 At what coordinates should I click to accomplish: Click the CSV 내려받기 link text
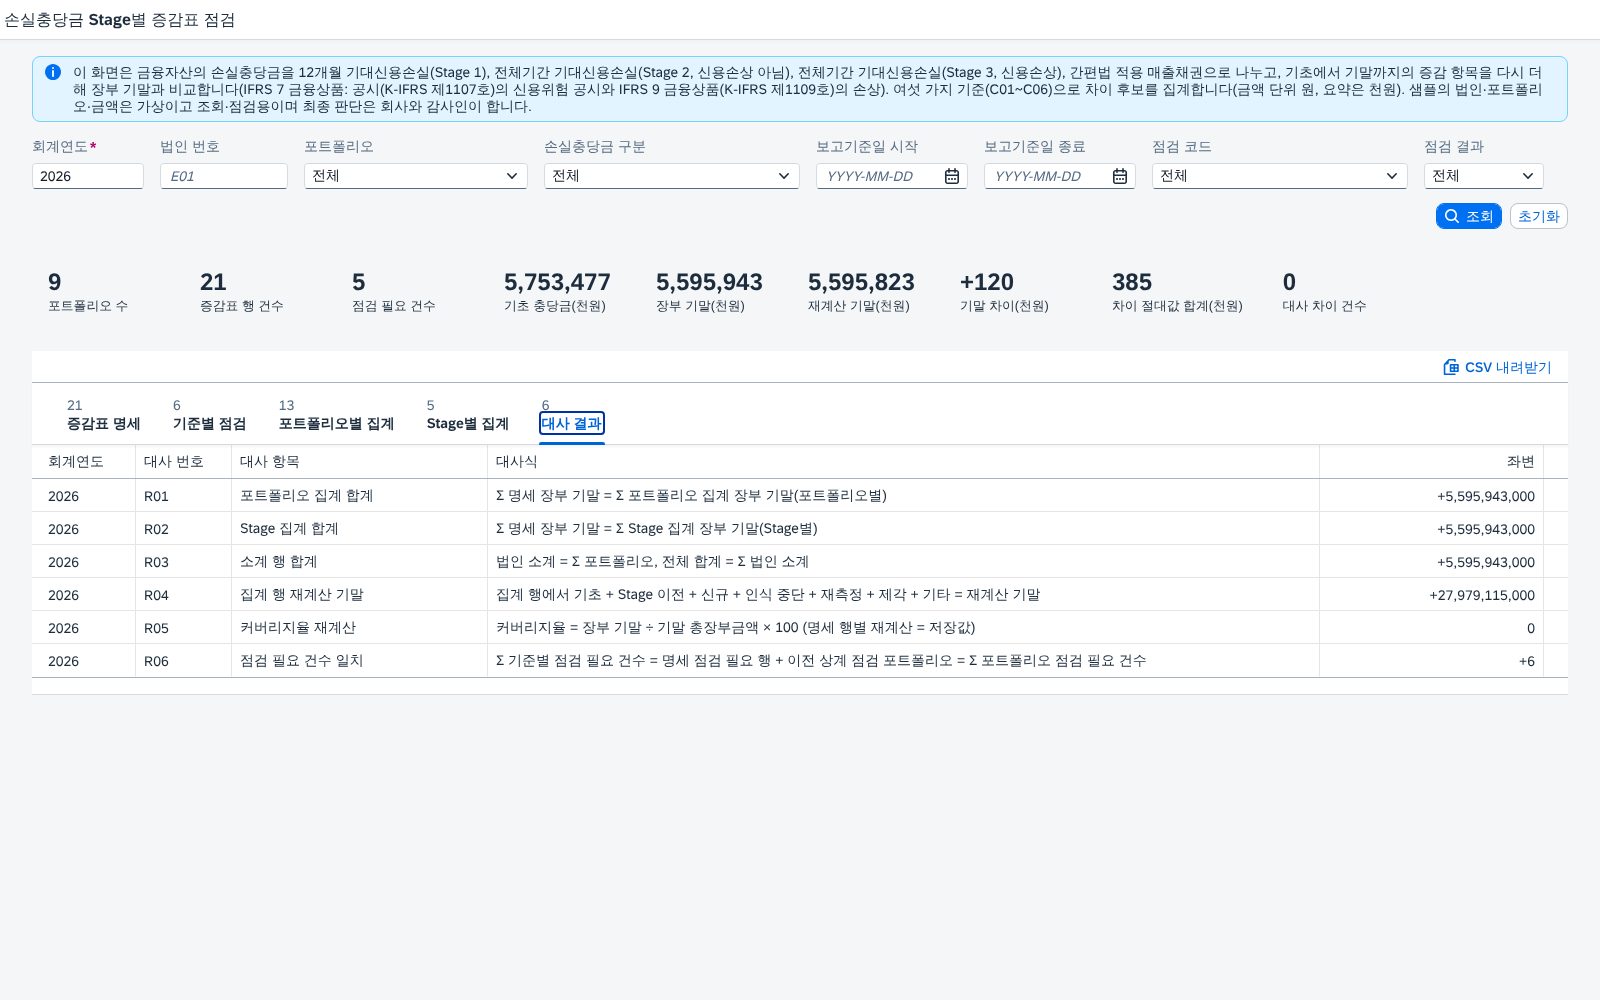[1508, 367]
